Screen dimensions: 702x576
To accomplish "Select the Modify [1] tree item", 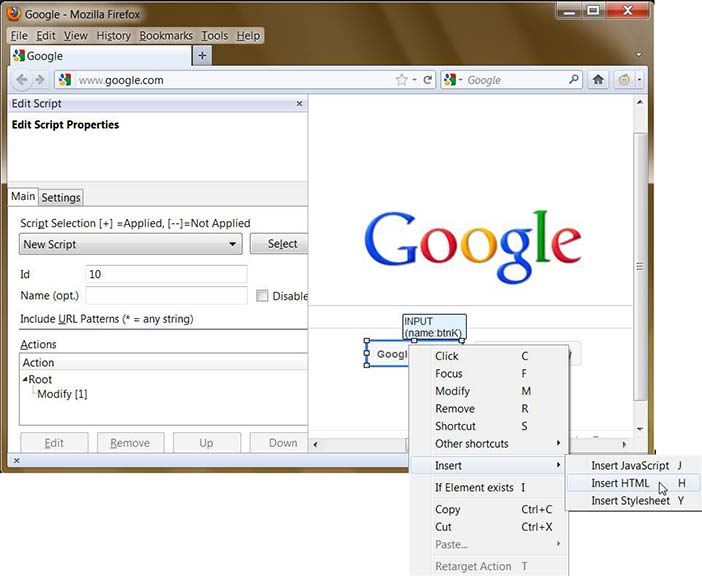I will click(62, 394).
